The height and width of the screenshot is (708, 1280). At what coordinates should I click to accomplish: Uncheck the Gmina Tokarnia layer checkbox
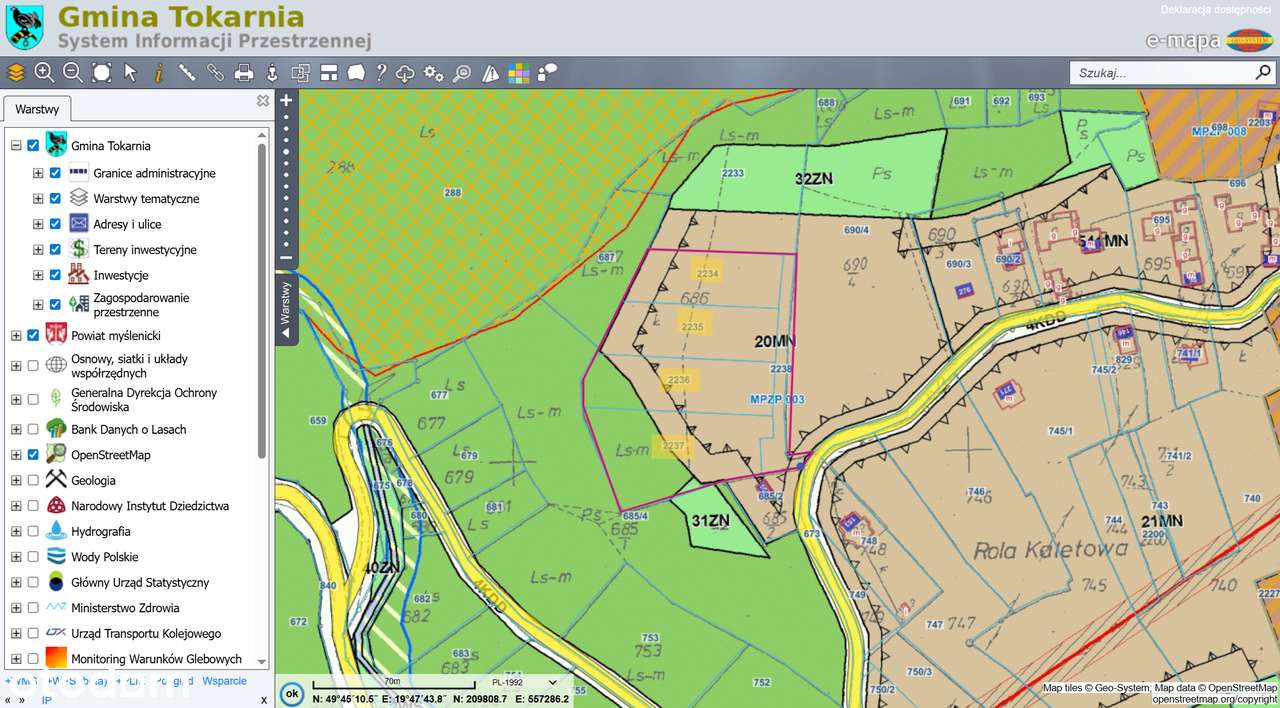tap(33, 146)
